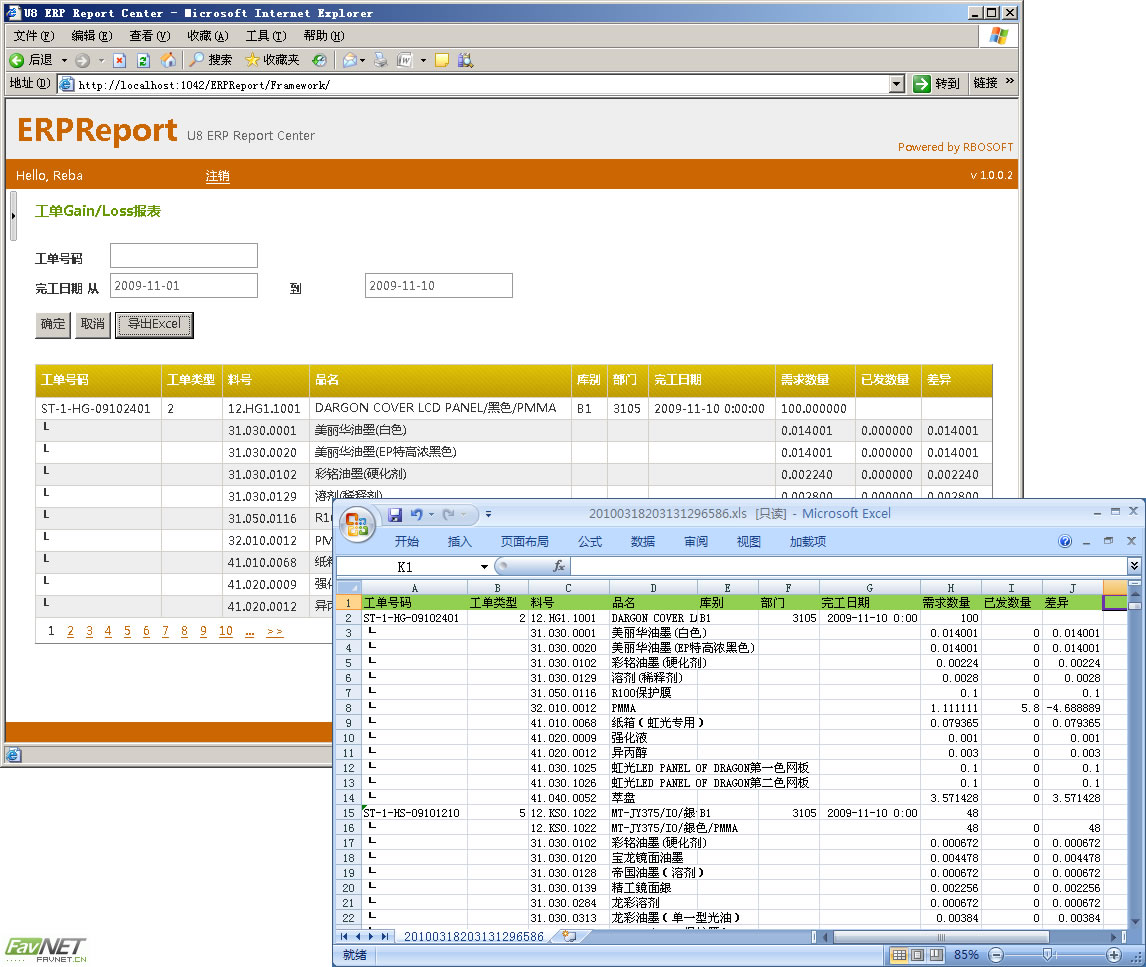This screenshot has height=967, width=1146.
Task: Click Excel redo arrow in quick access
Action: pos(449,515)
